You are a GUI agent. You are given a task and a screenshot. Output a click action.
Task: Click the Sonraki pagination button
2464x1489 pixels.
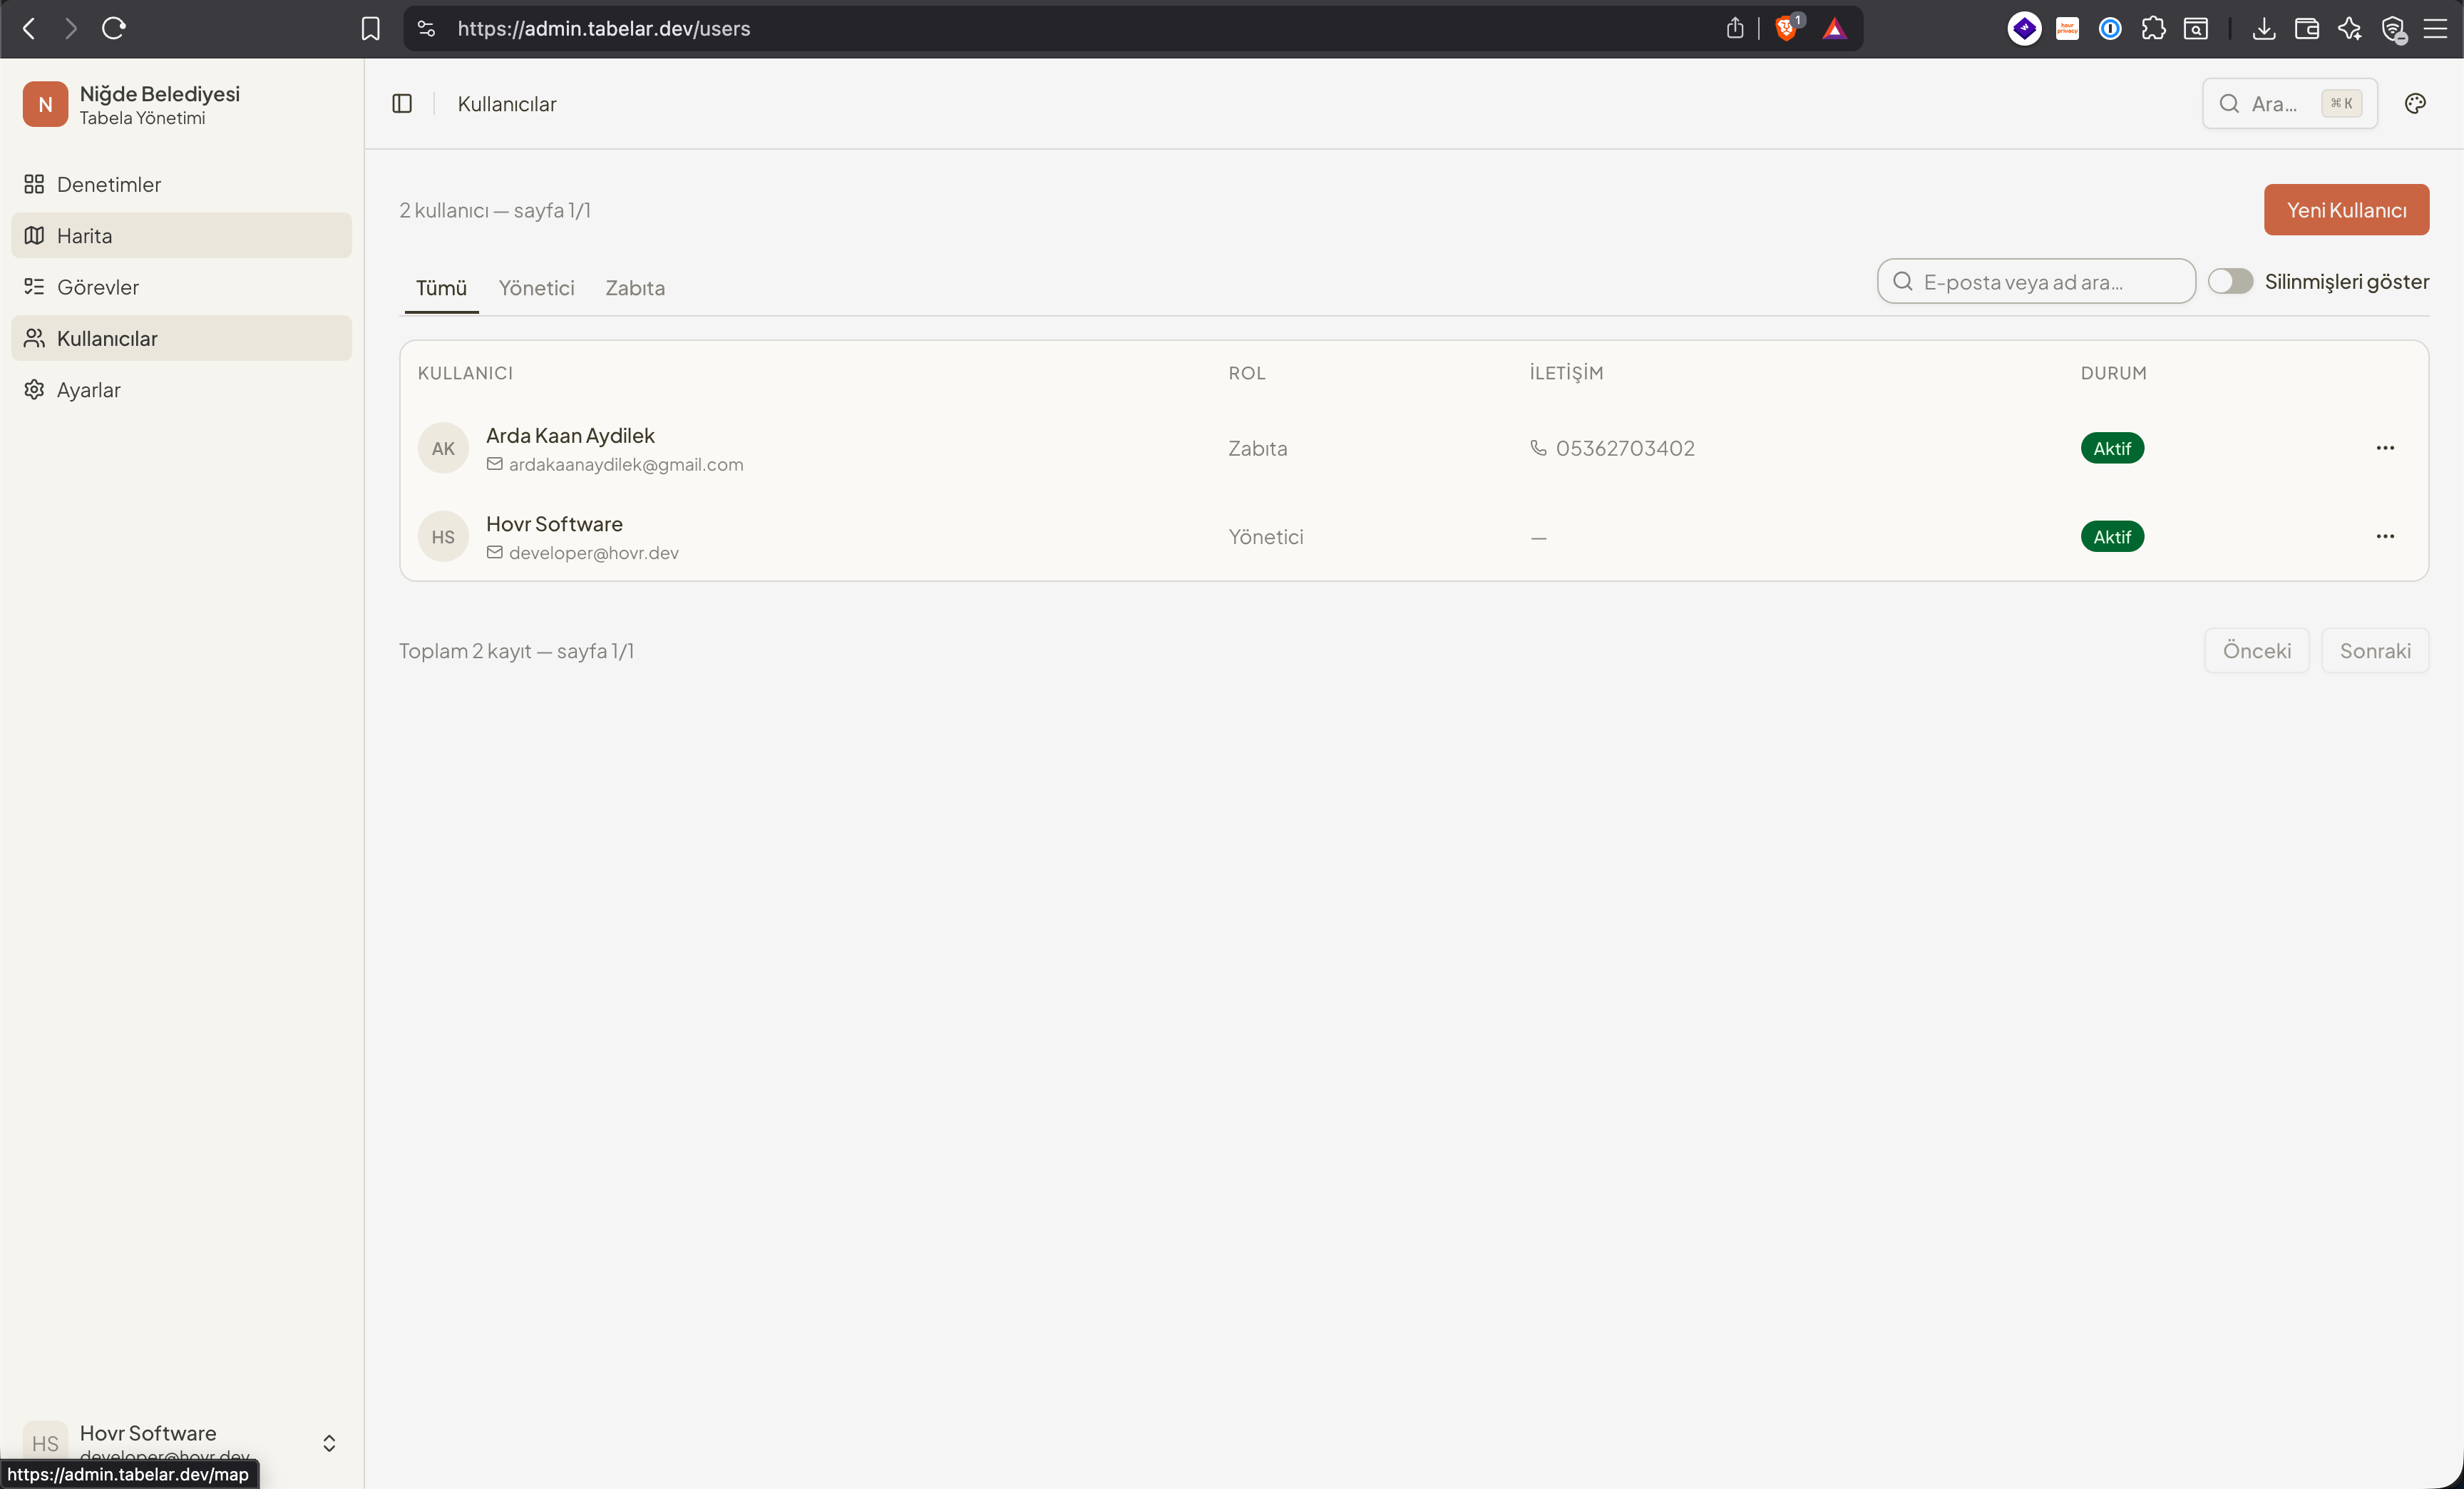[x=2375, y=651]
